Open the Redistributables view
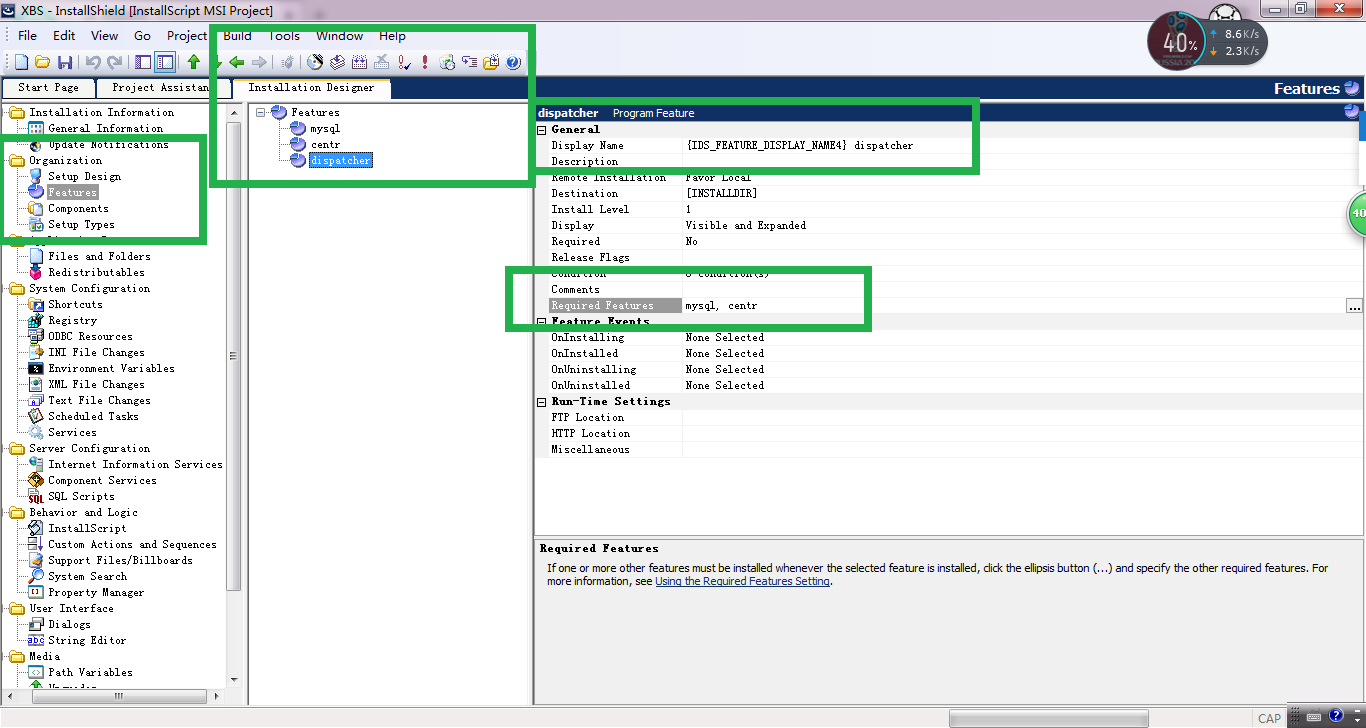 (x=96, y=272)
